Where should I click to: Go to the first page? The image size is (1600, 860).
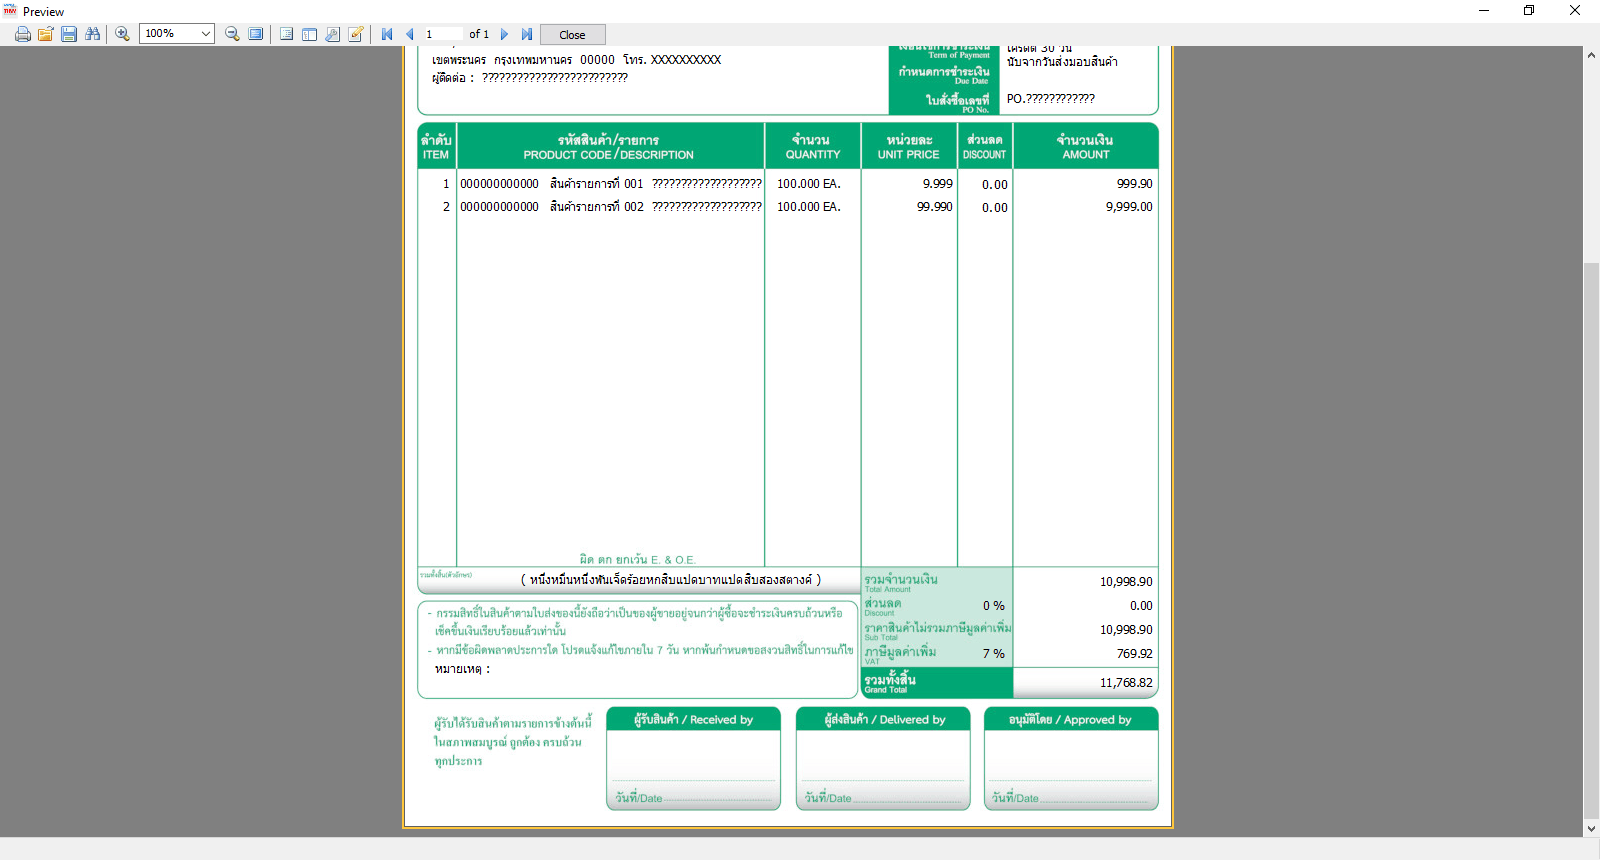click(387, 34)
